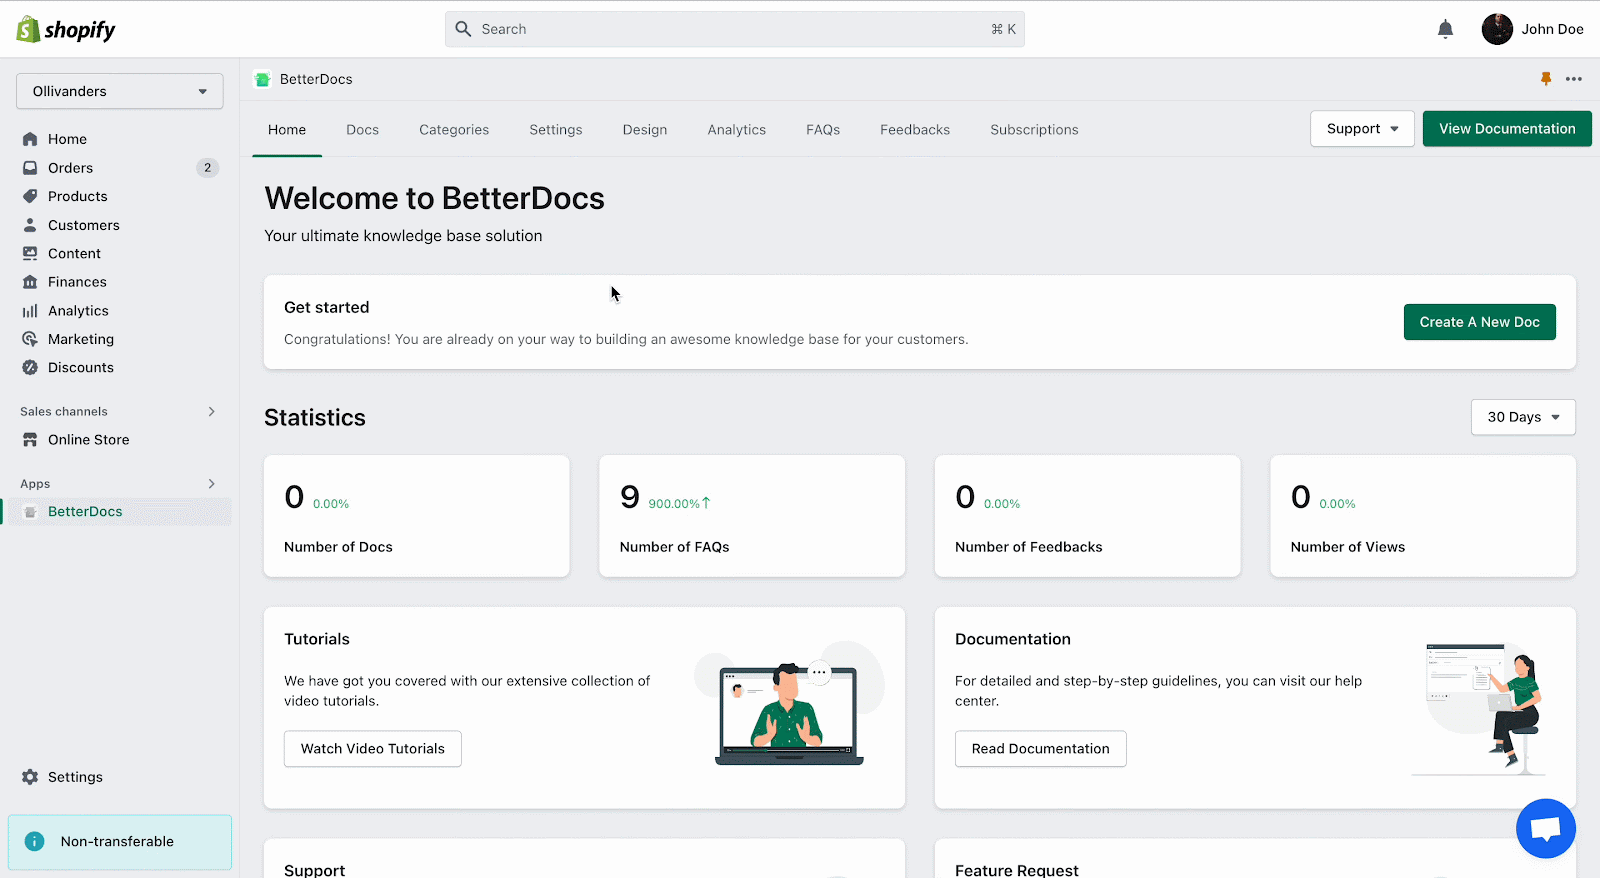Click the Number of Feedbacks card
The width and height of the screenshot is (1600, 878).
click(x=1088, y=516)
